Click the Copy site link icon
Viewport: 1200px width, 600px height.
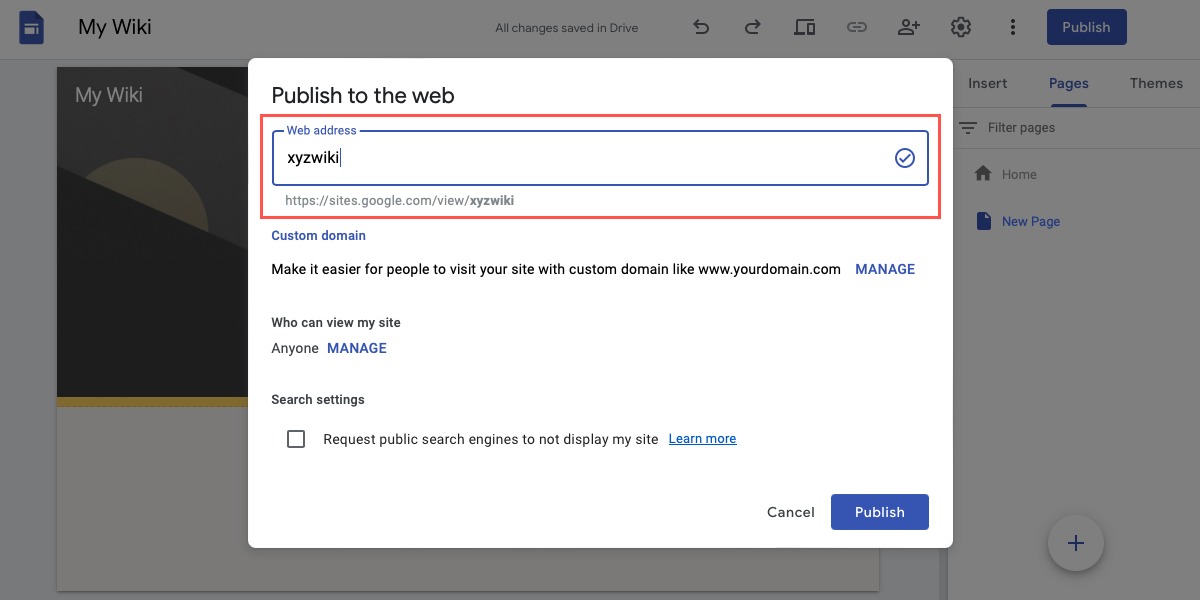point(857,27)
